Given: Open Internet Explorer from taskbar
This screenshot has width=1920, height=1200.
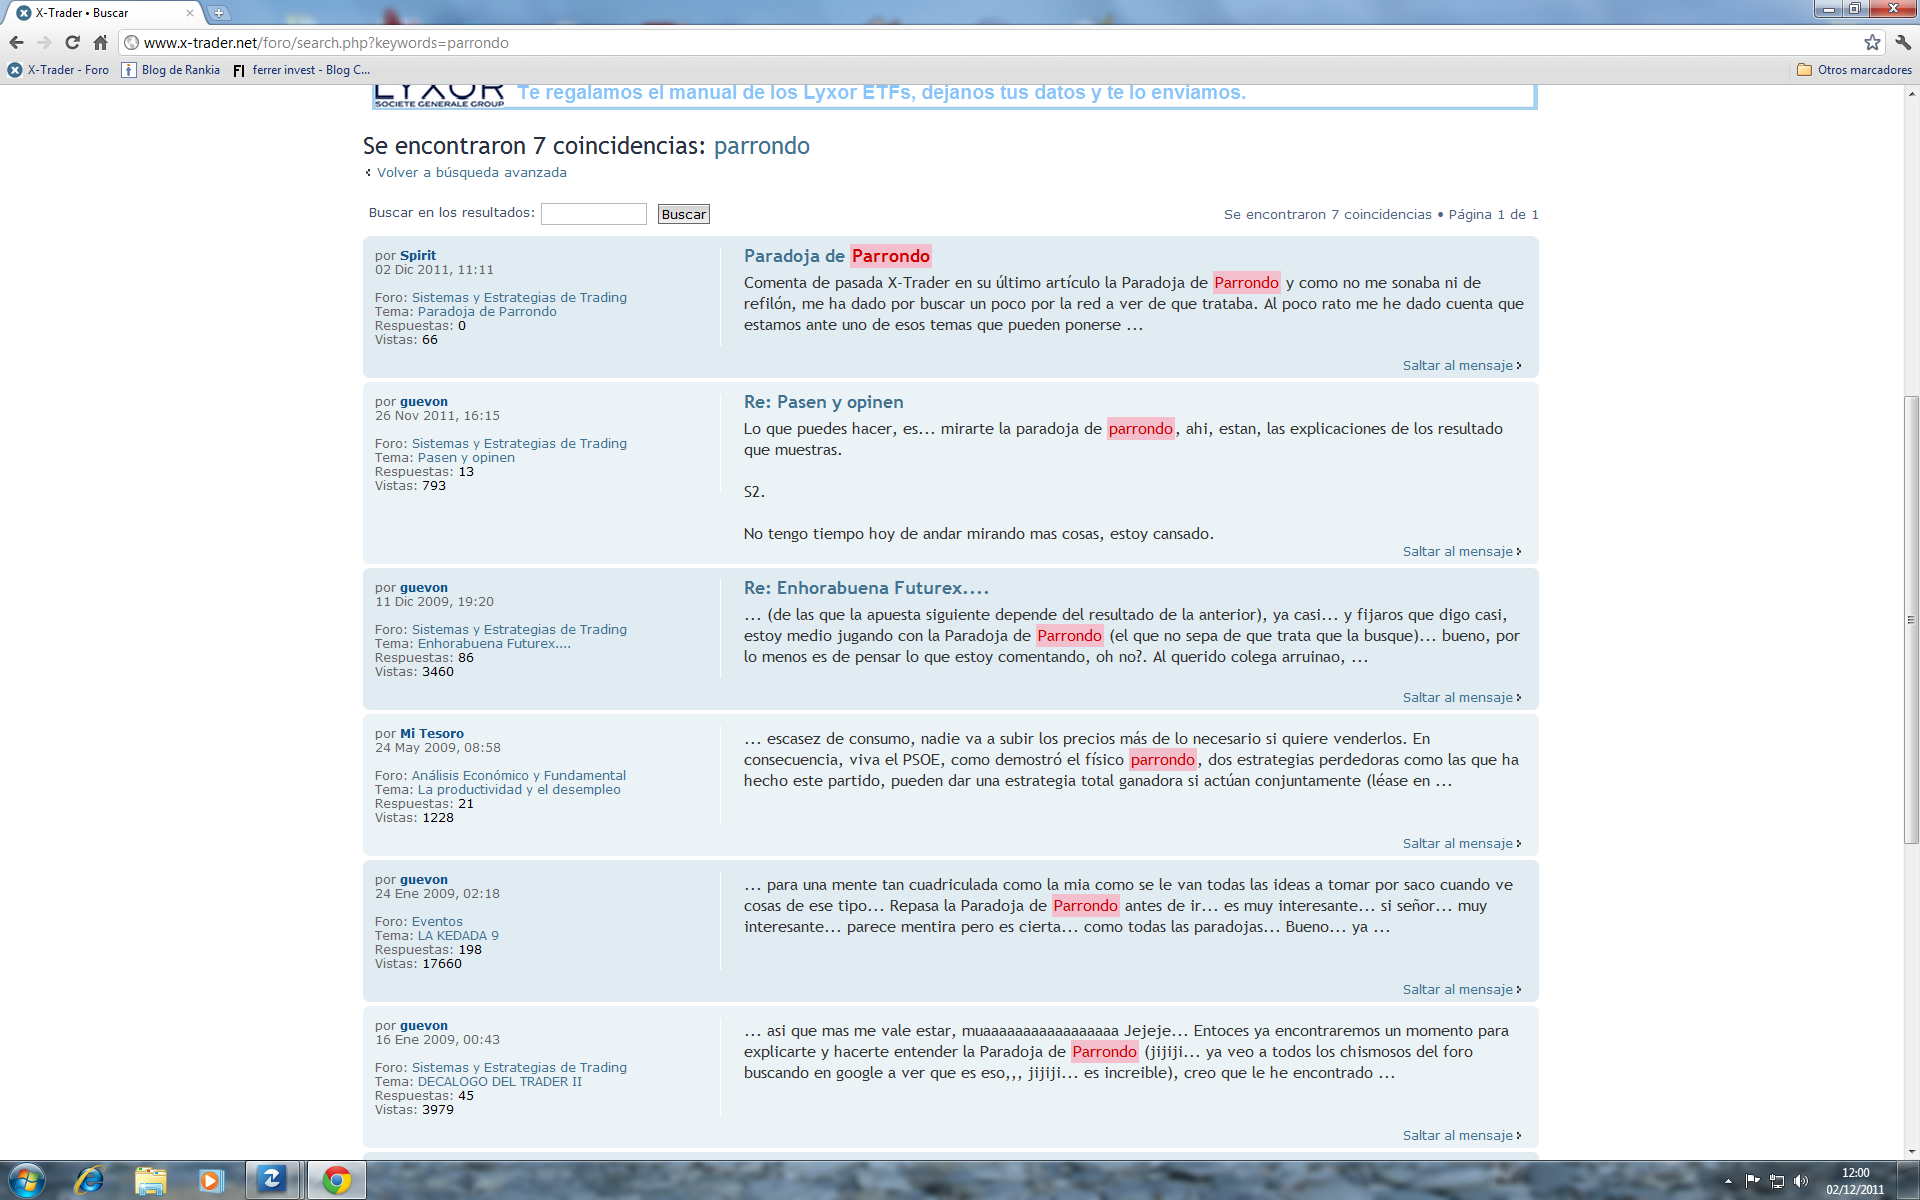Looking at the screenshot, I should coord(90,1180).
